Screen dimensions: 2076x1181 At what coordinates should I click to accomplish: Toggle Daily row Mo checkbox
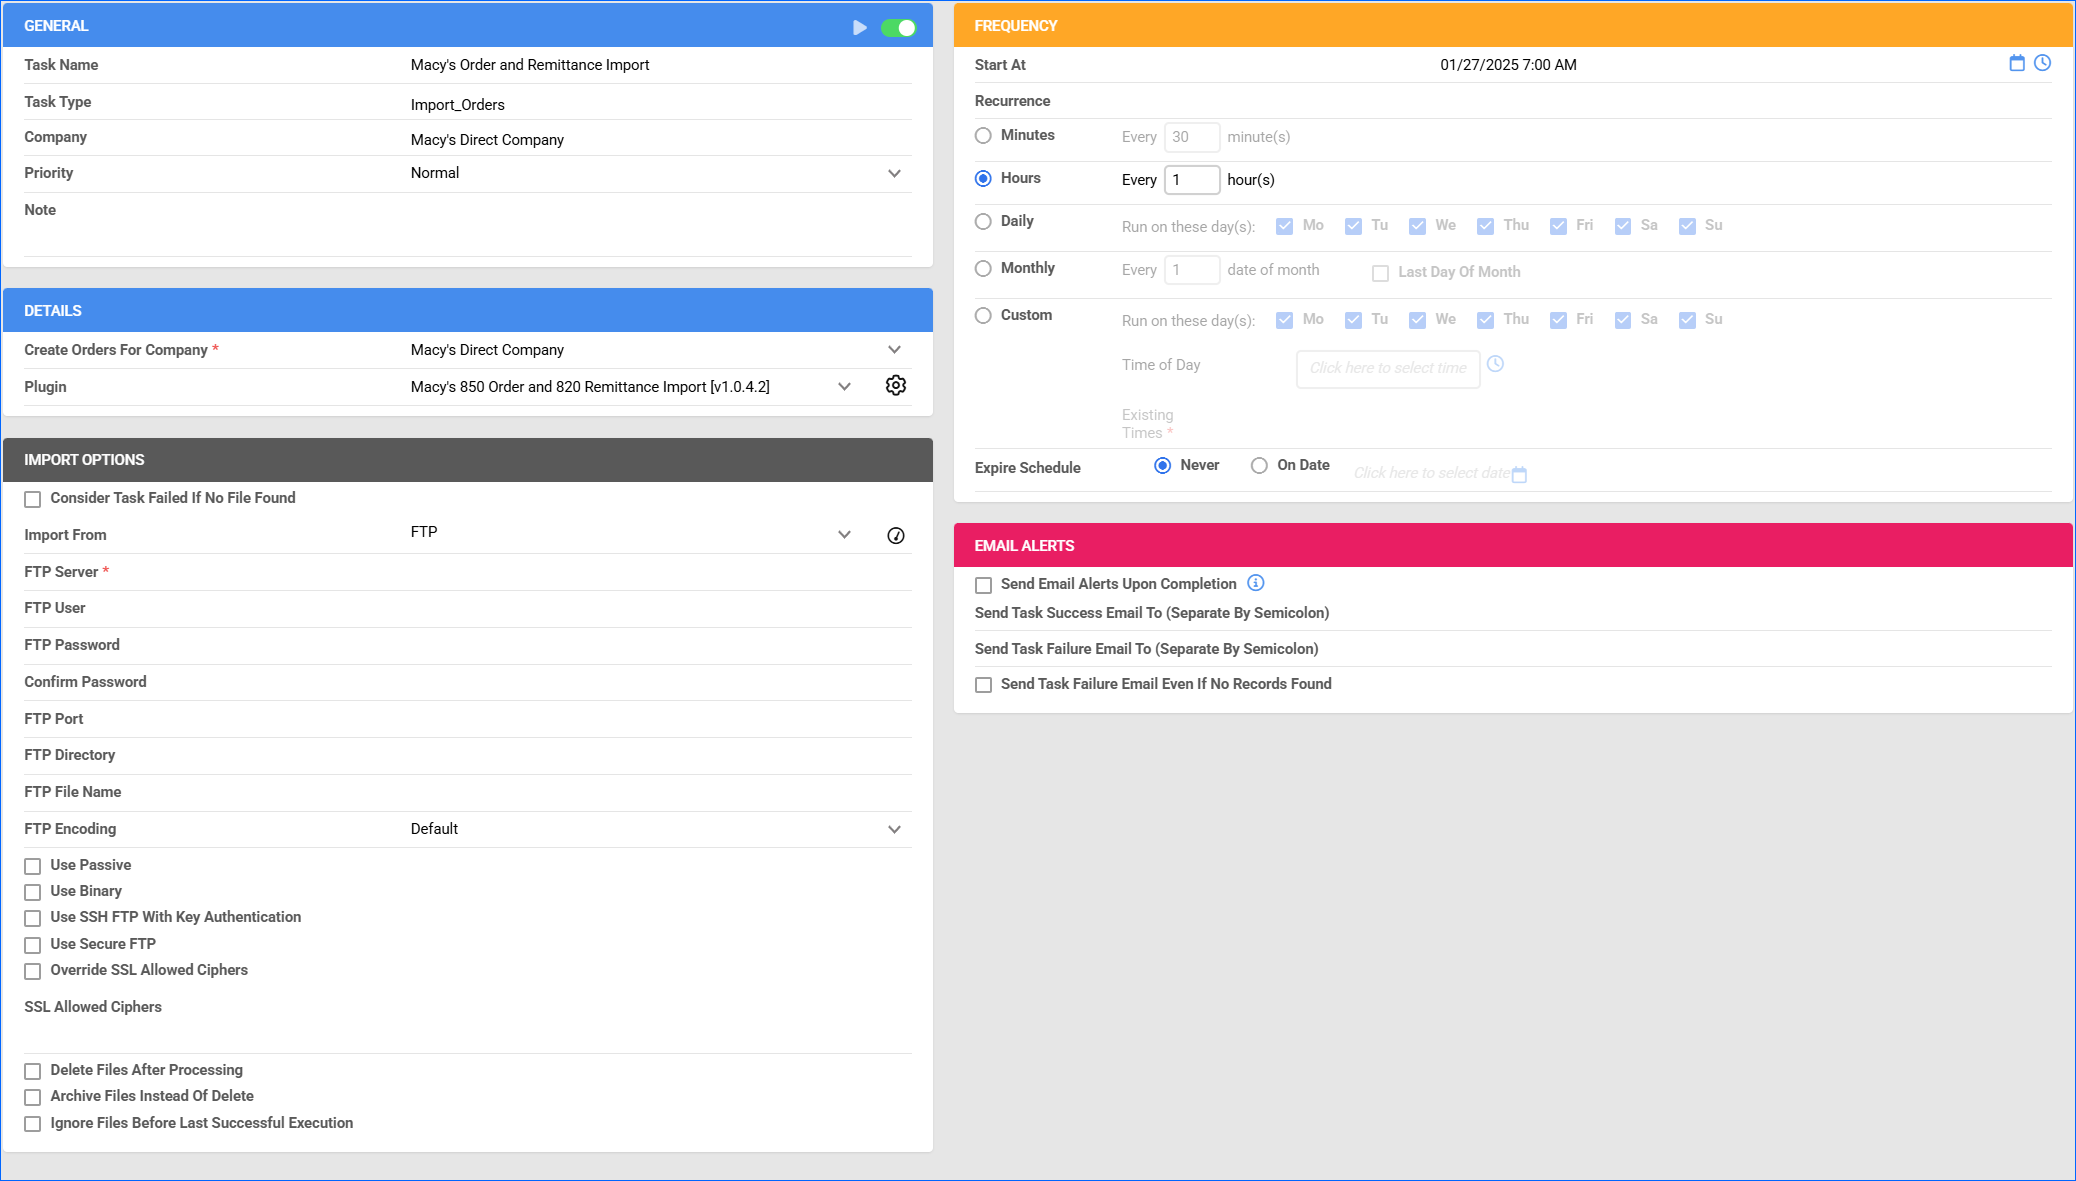click(1284, 226)
